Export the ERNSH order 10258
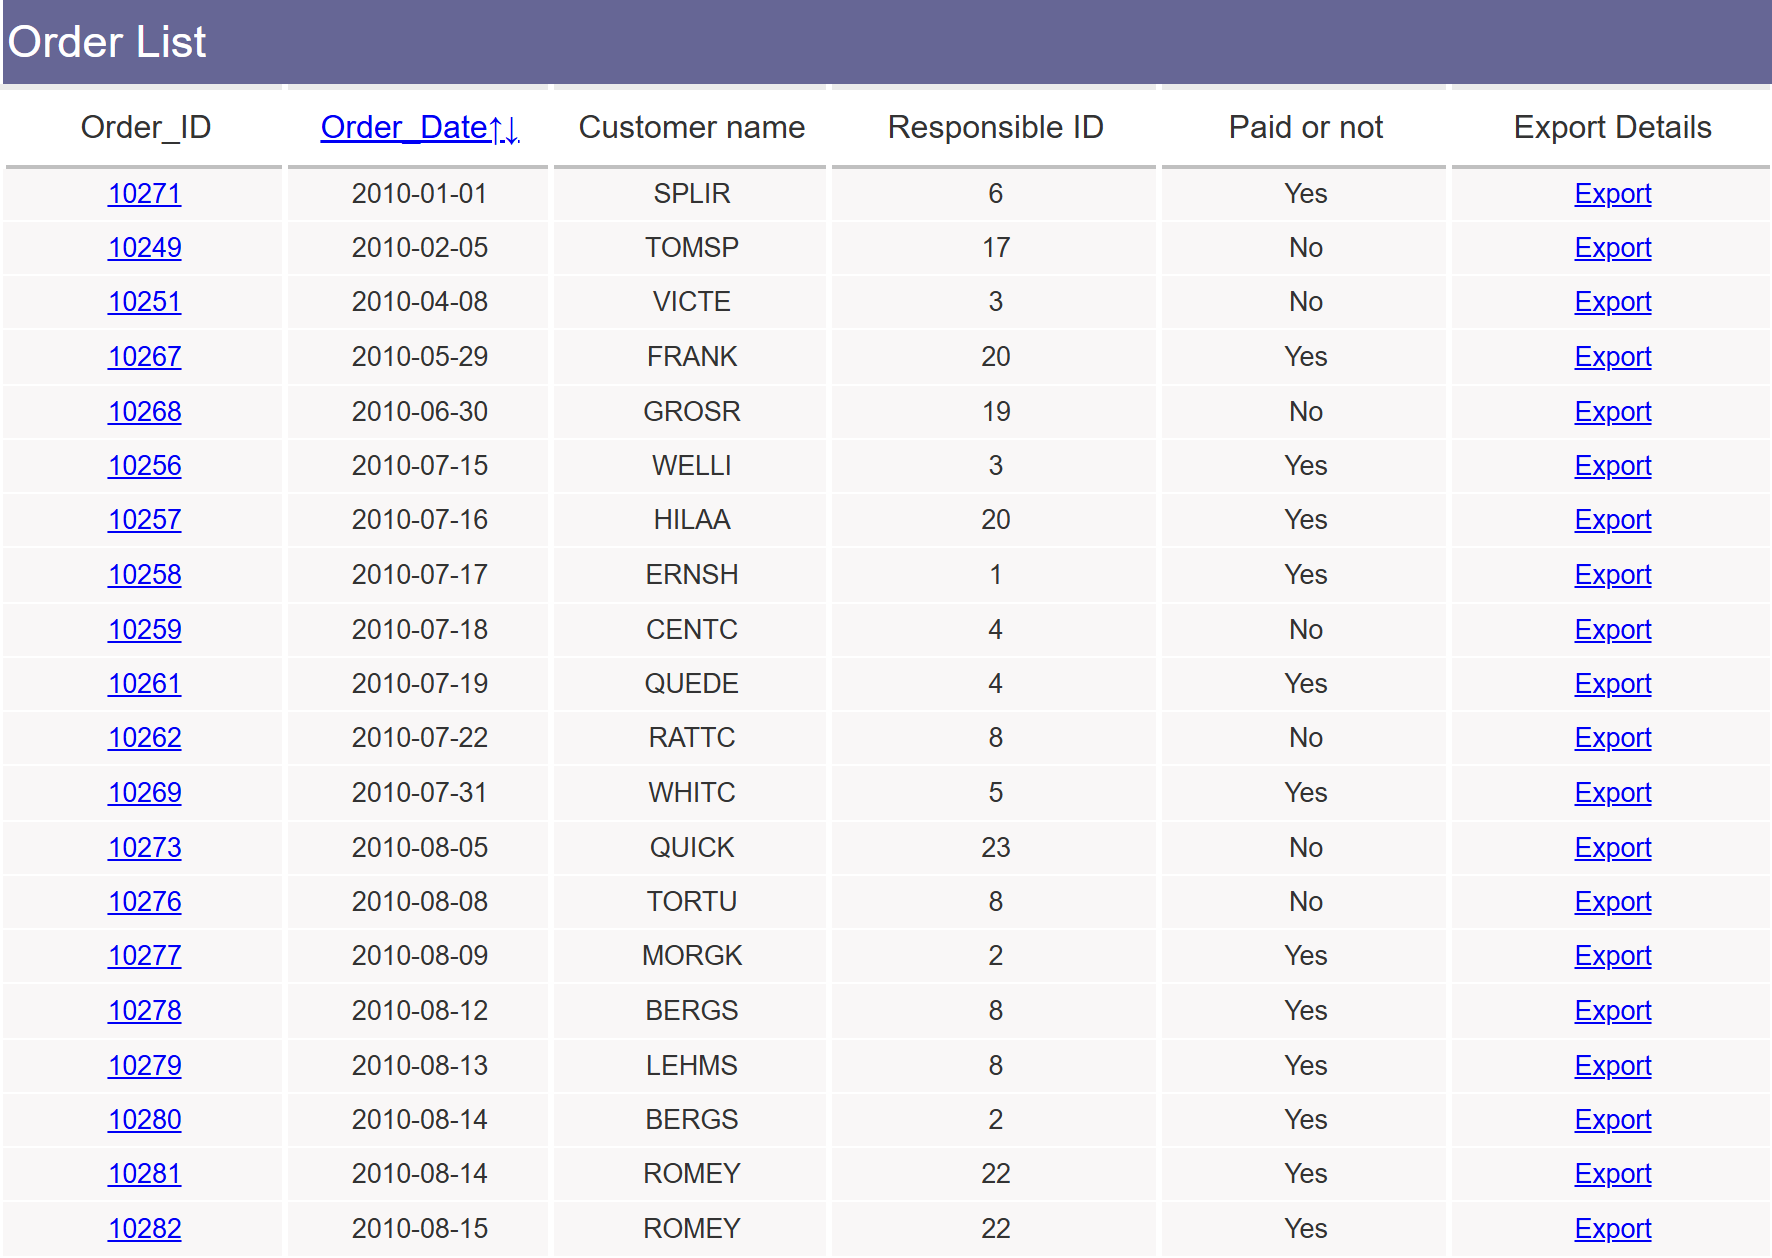The height and width of the screenshot is (1258, 1772). coord(1612,575)
